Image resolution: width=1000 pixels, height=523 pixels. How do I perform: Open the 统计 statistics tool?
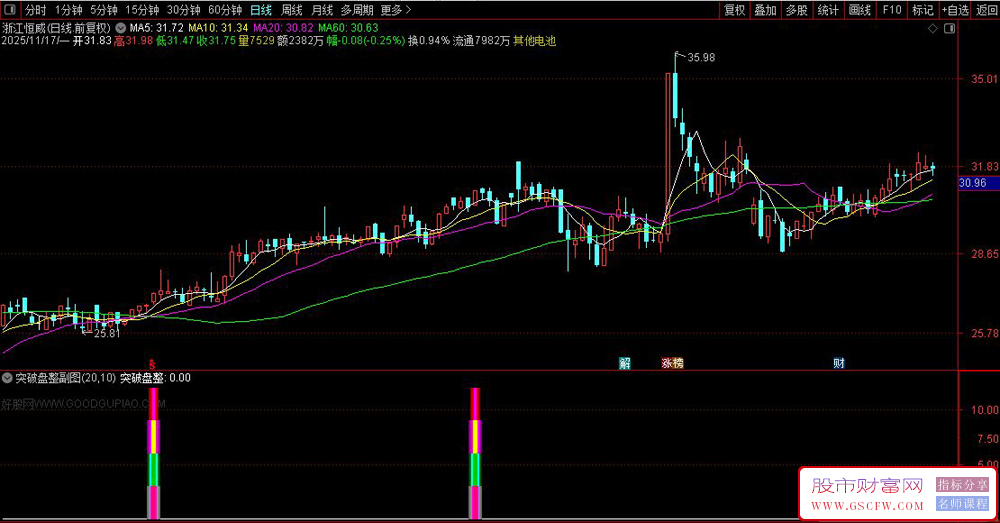(828, 10)
